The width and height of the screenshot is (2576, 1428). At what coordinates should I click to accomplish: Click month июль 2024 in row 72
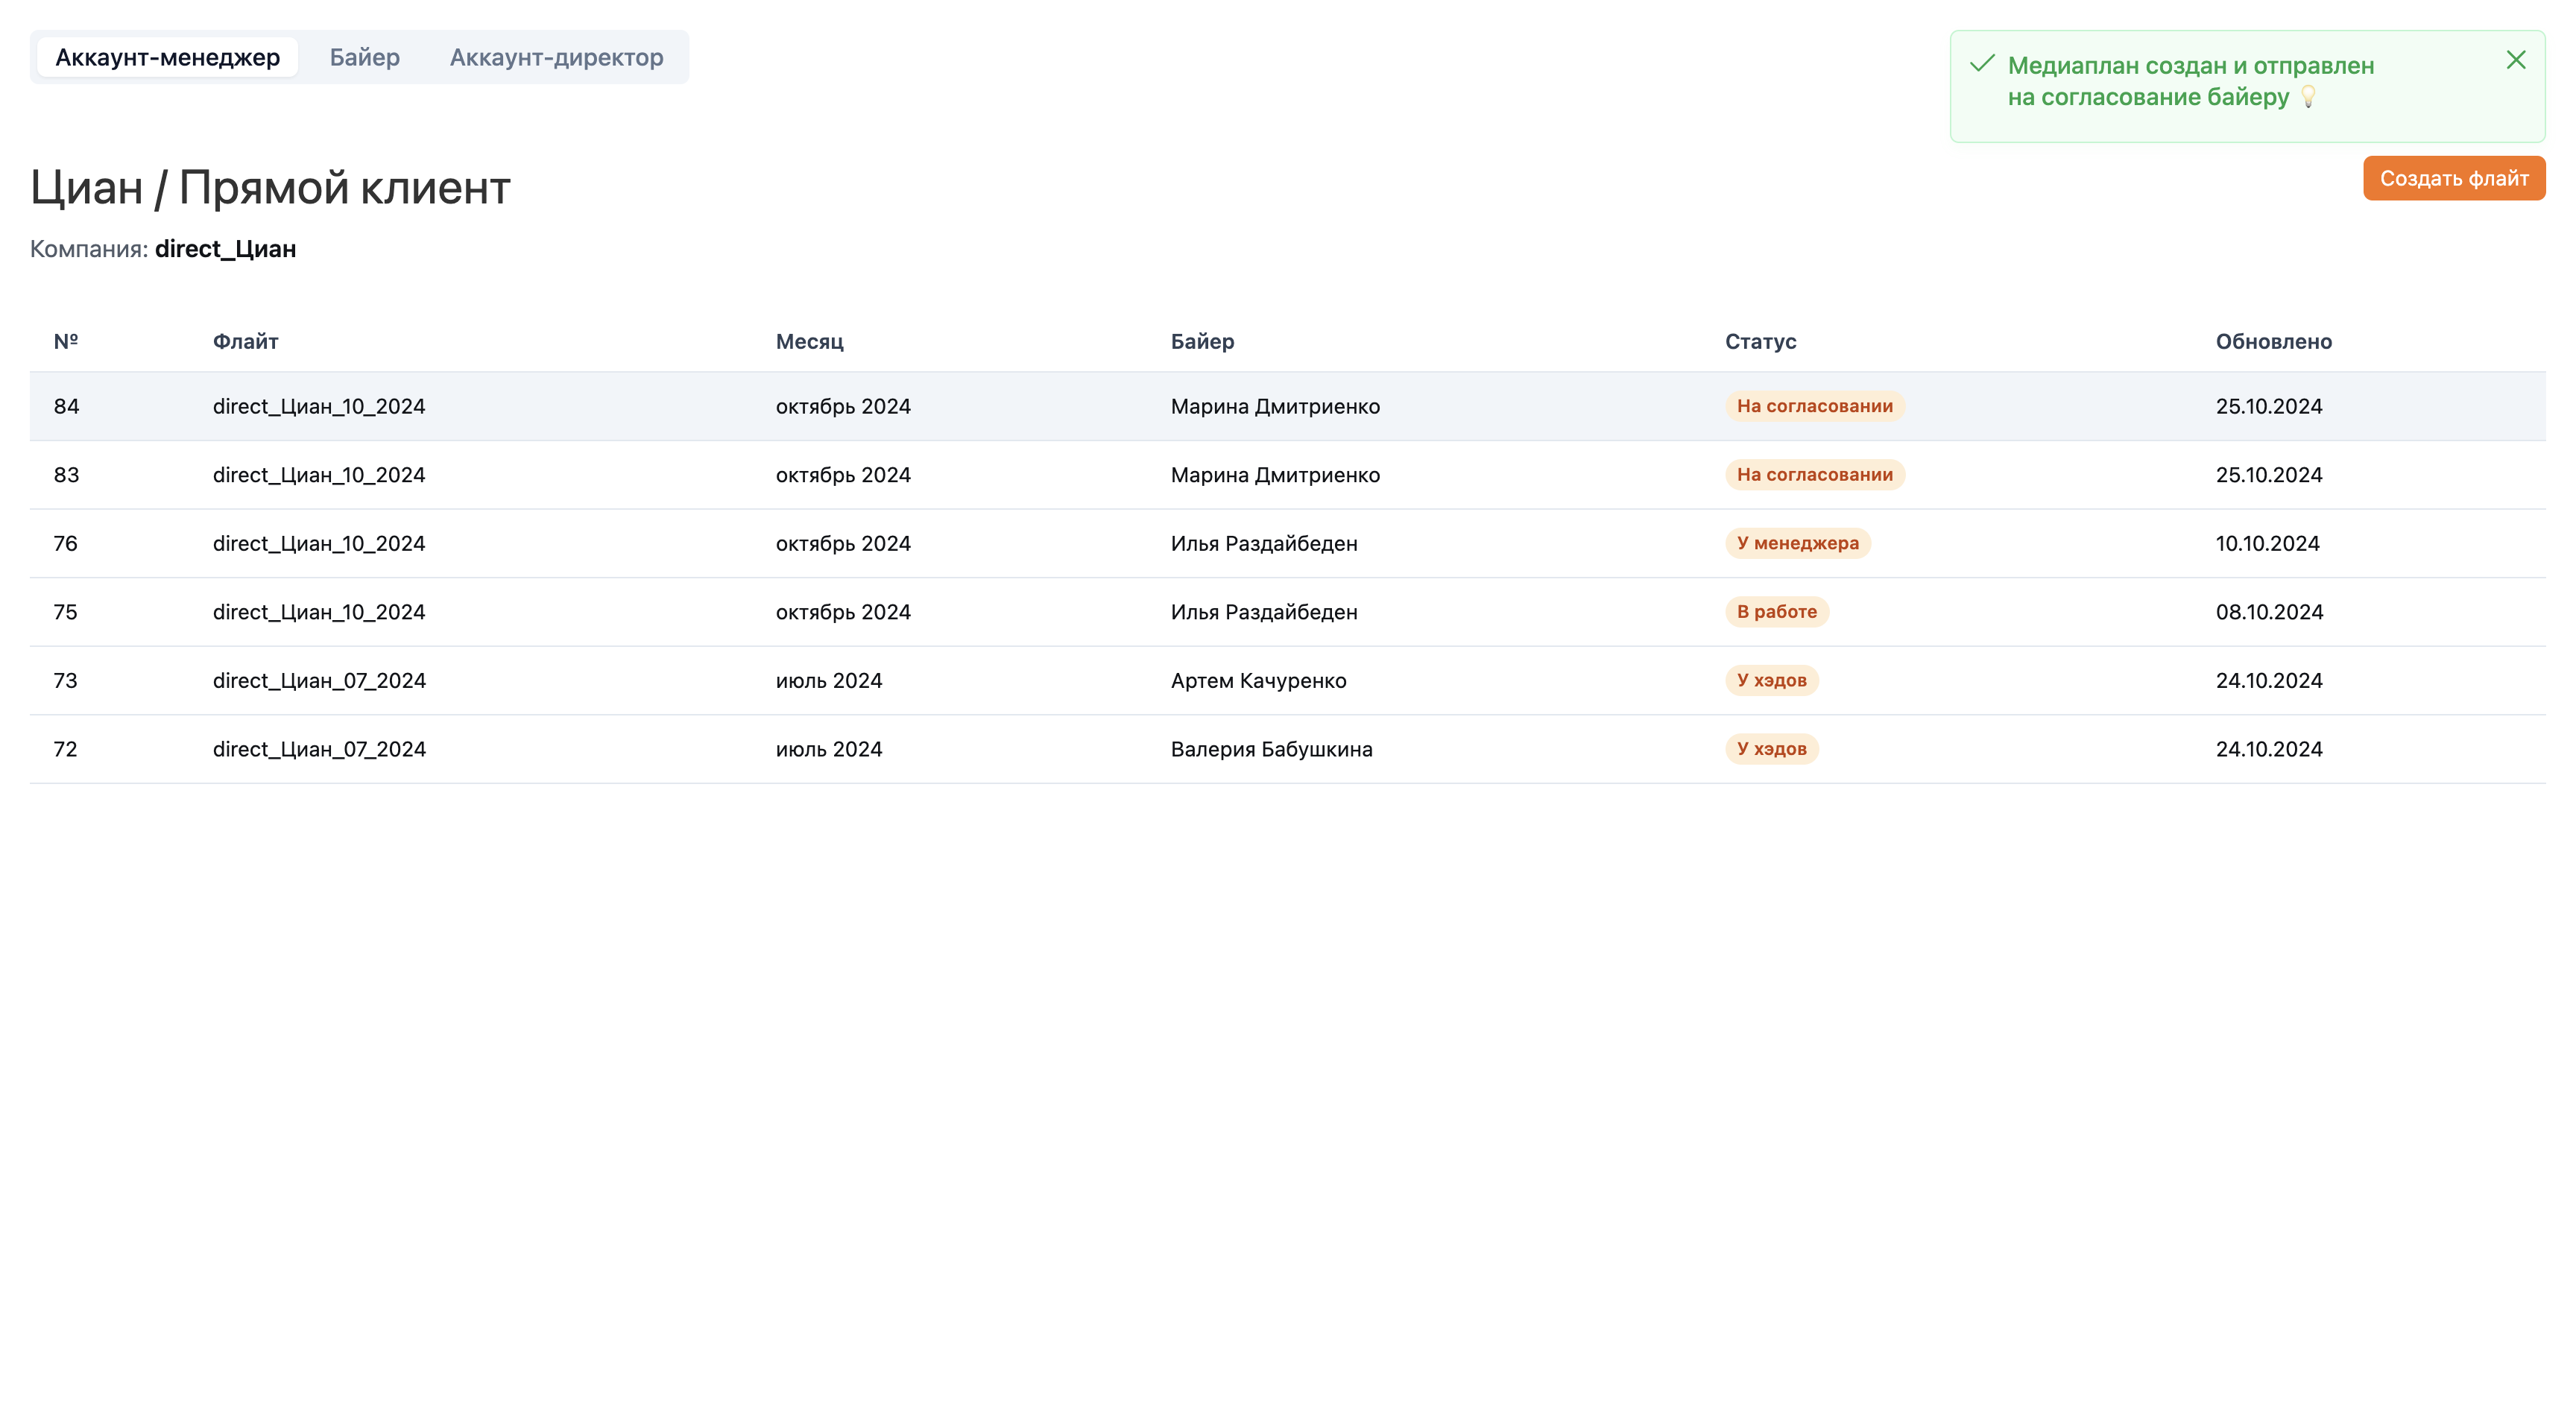(829, 749)
